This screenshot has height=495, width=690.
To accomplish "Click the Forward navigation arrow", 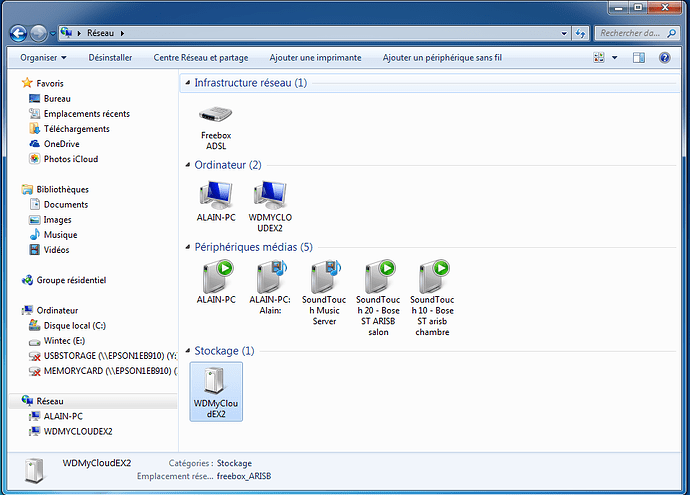I will [38, 33].
